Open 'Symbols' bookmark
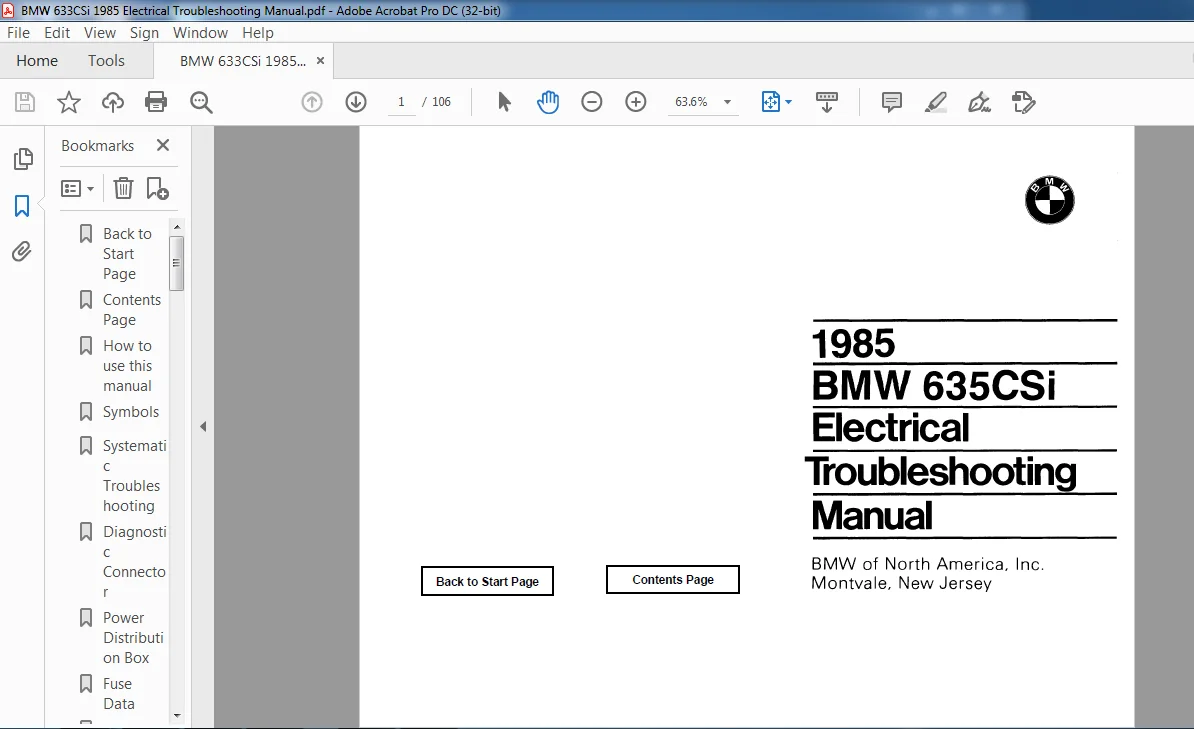This screenshot has width=1194, height=729. 131,412
